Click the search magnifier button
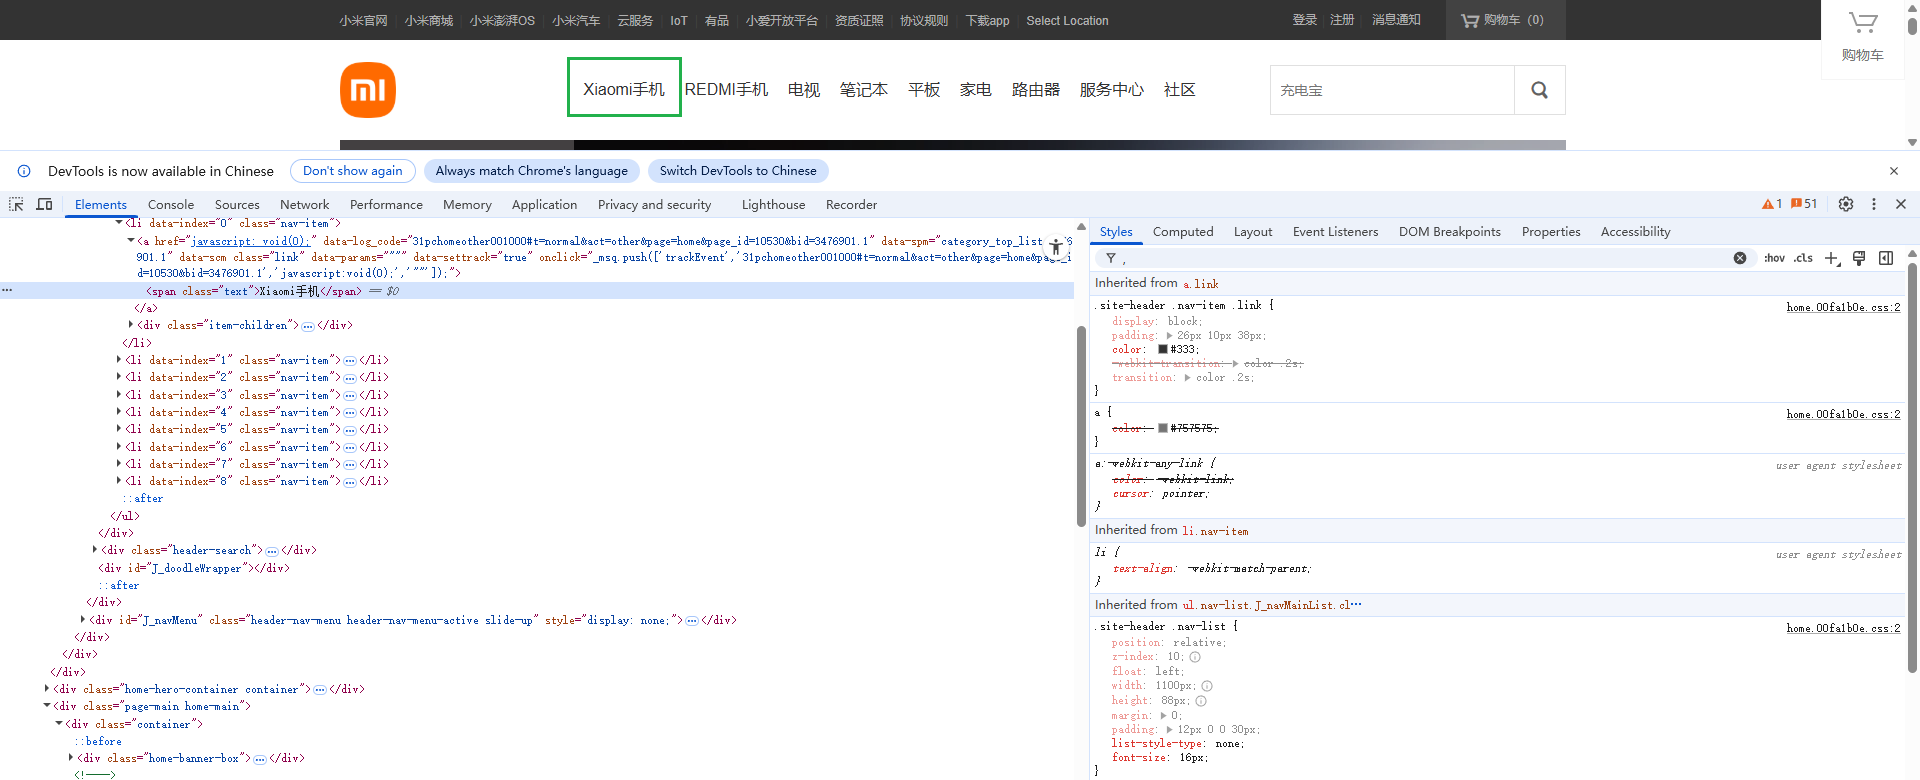Screen dimensions: 1920x780 pos(1540,90)
